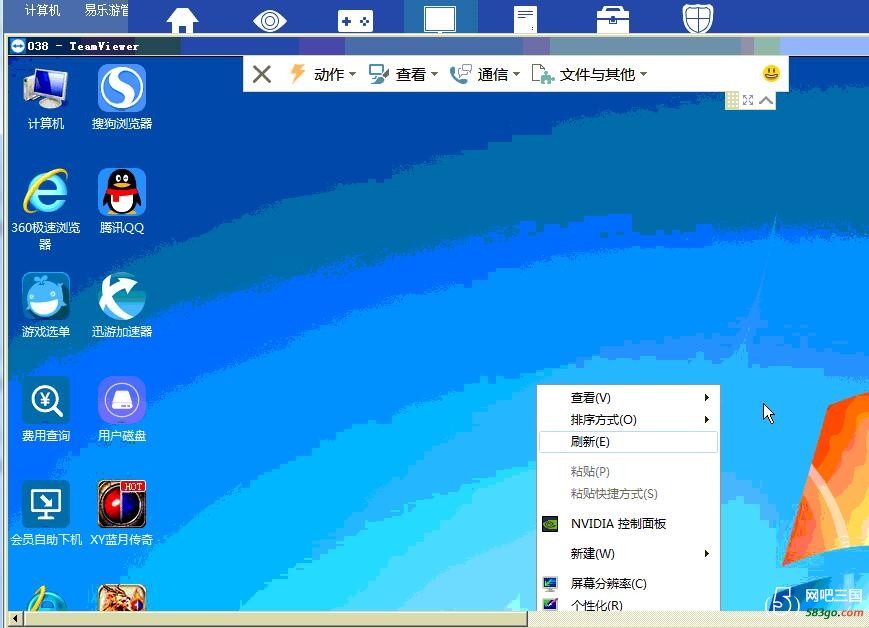The height and width of the screenshot is (628, 869).
Task: Launch XY蓝月传奇 game icon
Action: [122, 514]
